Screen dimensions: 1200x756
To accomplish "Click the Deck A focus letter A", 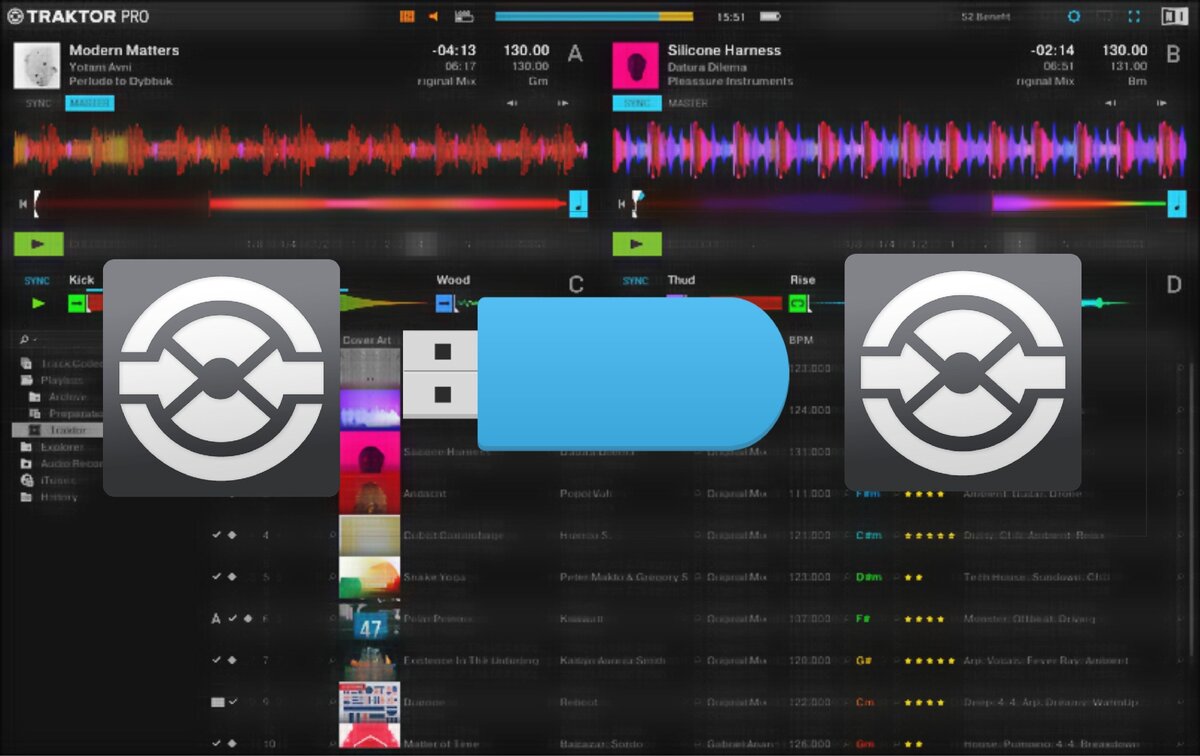I will point(575,54).
